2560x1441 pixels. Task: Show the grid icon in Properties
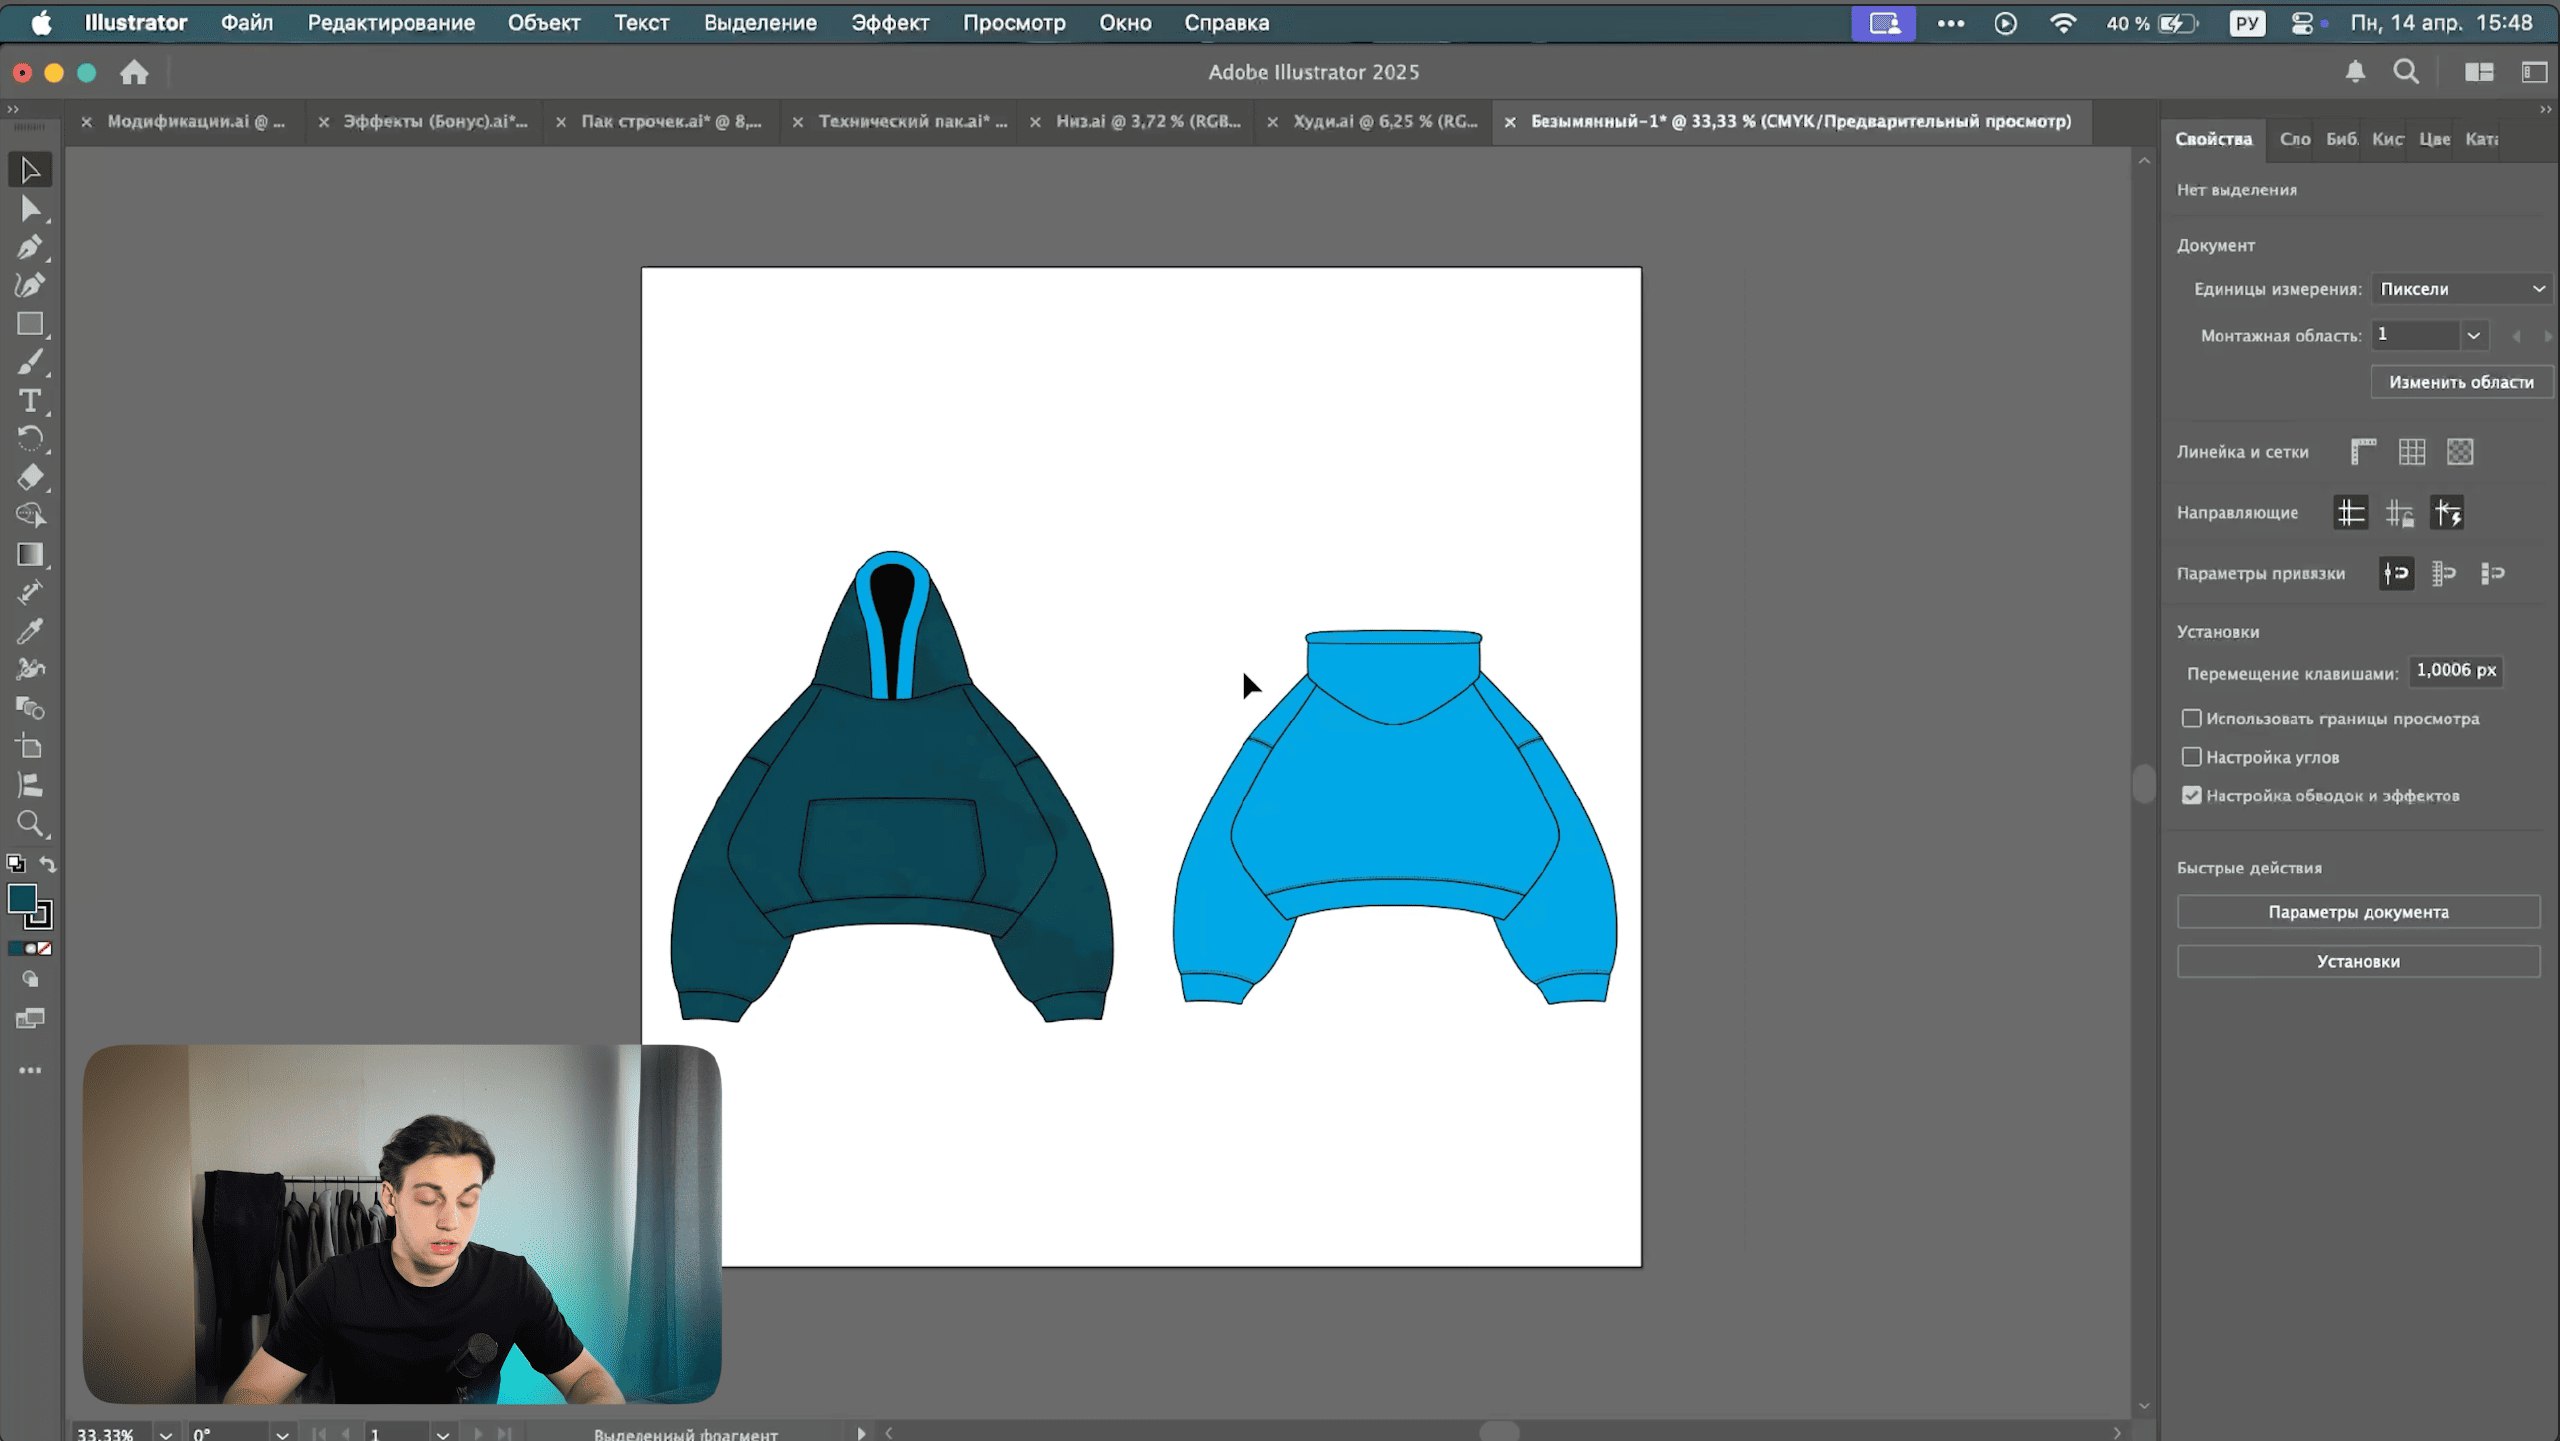[x=2411, y=452]
